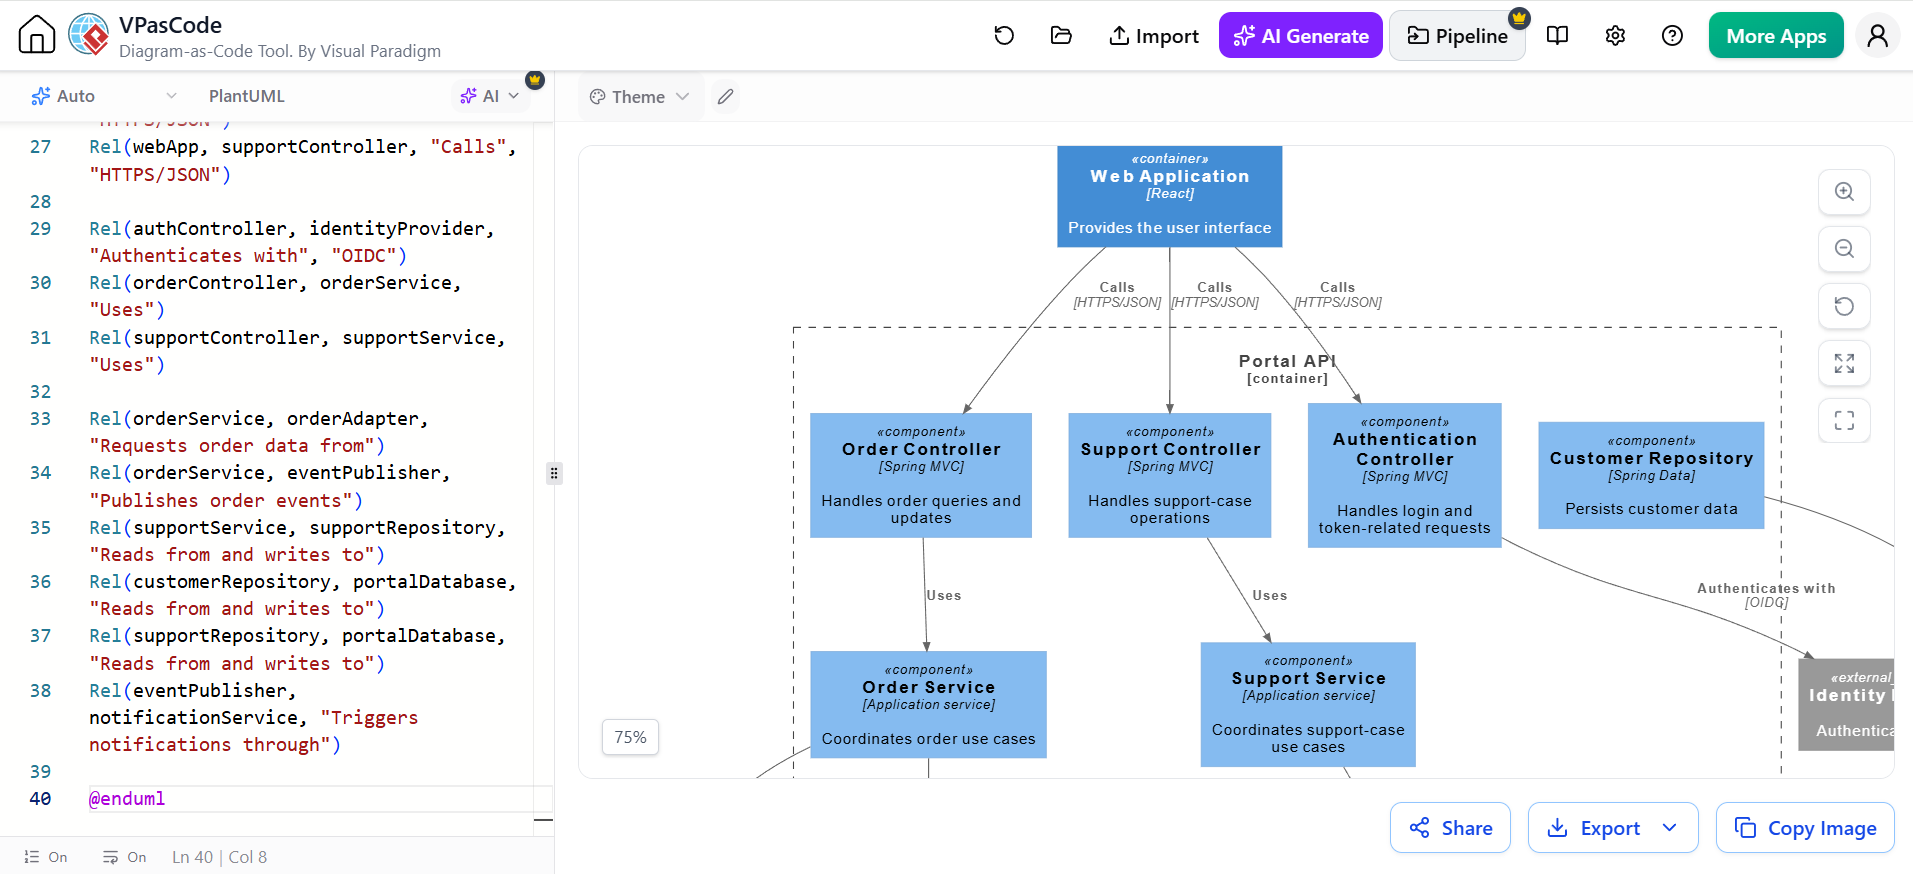Image resolution: width=1913 pixels, height=874 pixels.
Task: Open the Export options chevron
Action: [1669, 828]
